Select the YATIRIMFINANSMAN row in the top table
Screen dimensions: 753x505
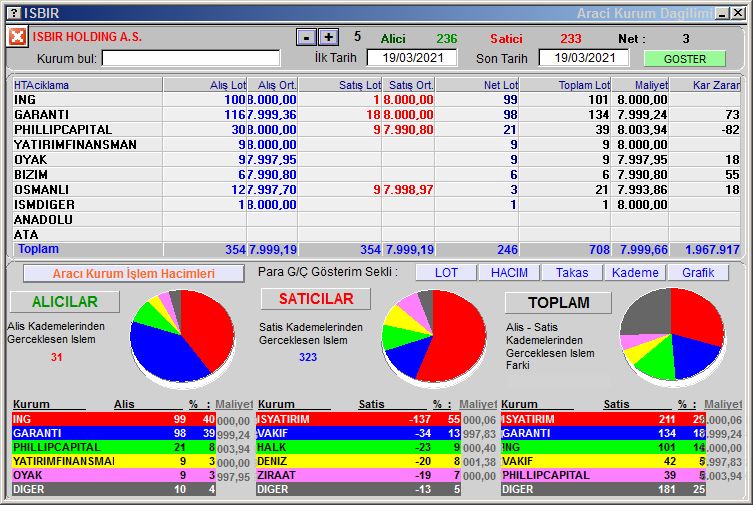tap(376, 144)
